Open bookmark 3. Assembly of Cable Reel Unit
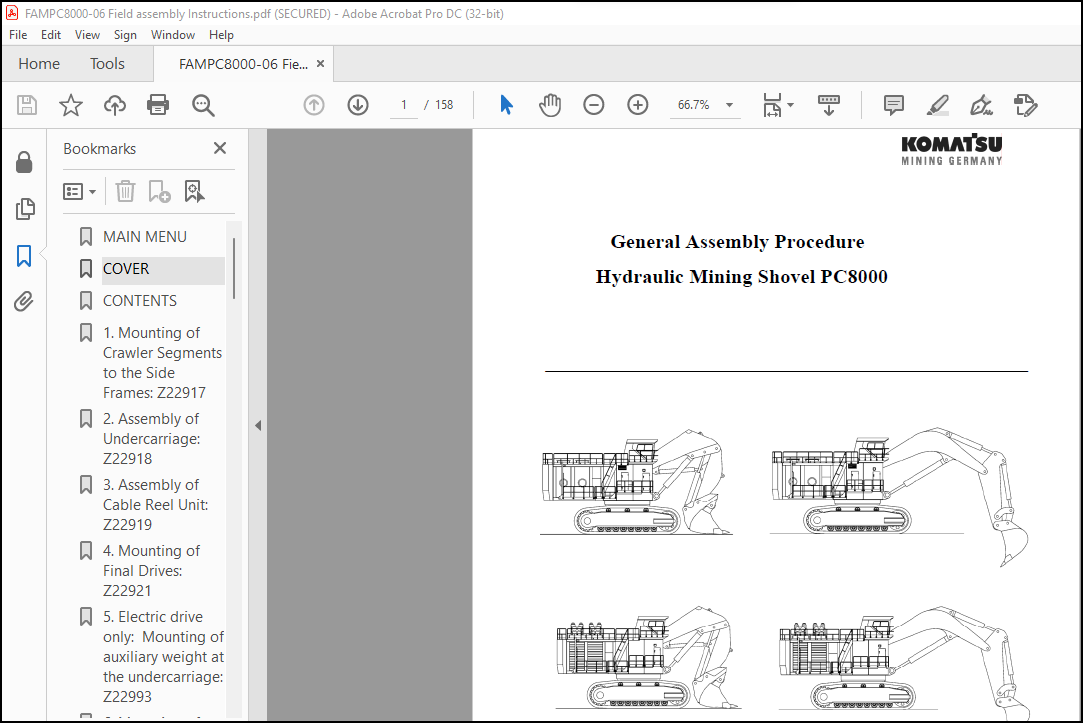The width and height of the screenshot is (1083, 723). click(x=155, y=505)
